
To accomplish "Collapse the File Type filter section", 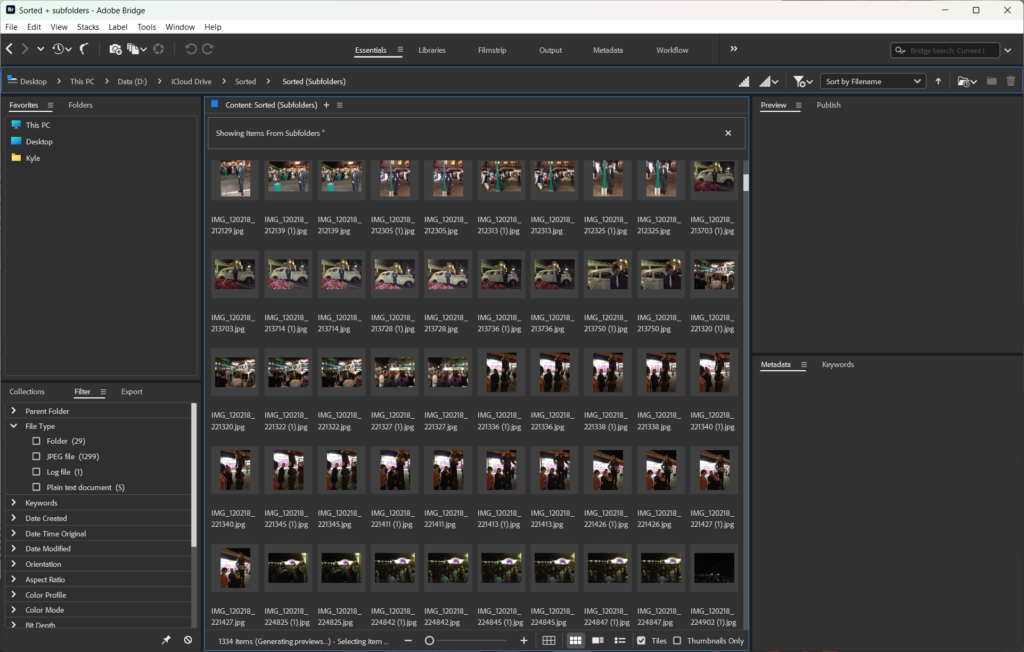I will (14, 426).
